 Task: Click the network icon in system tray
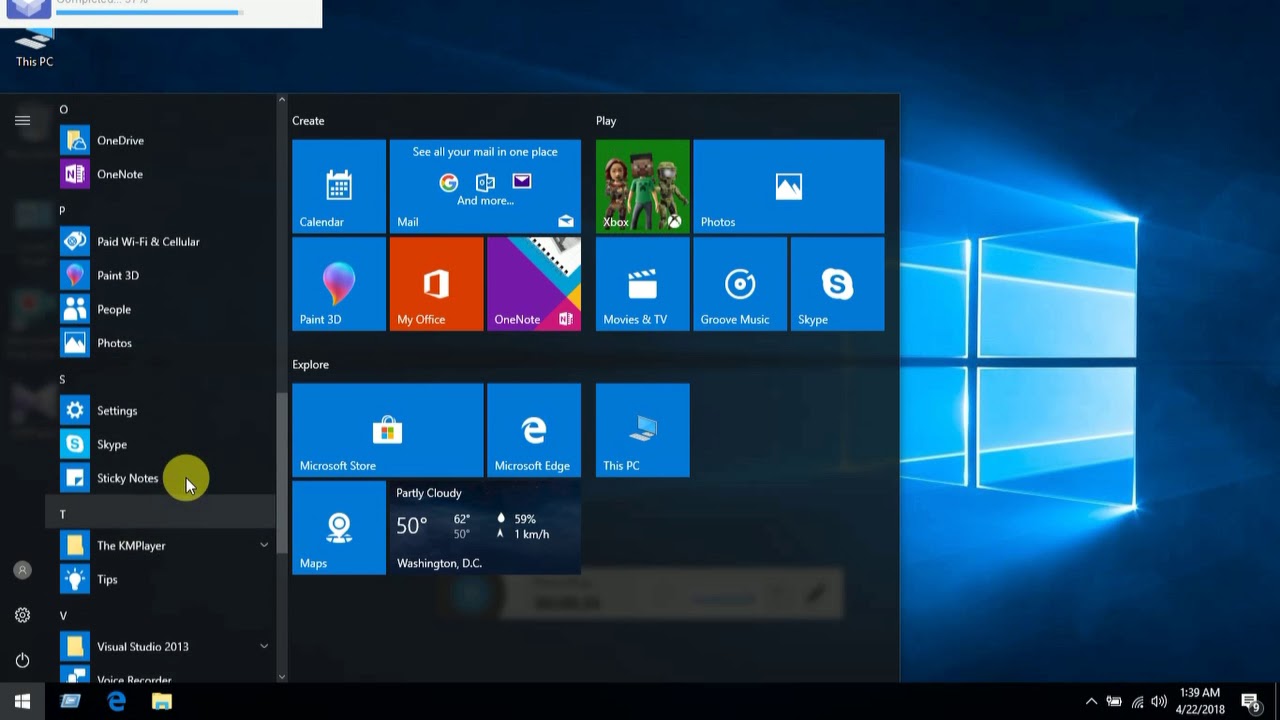tap(1137, 702)
